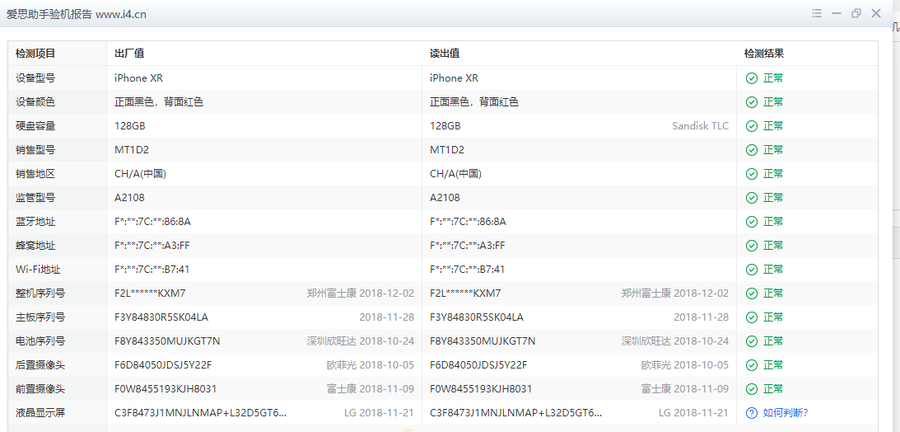Viewport: 900px width, 432px height.
Task: Click iPhone XR in the 出厂值 column
Action: (138, 78)
